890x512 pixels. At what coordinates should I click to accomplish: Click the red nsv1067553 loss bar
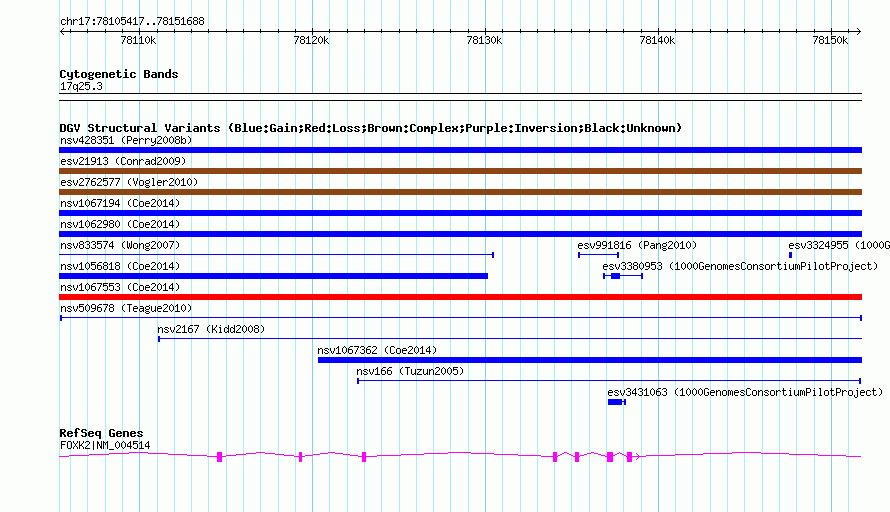coord(460,297)
